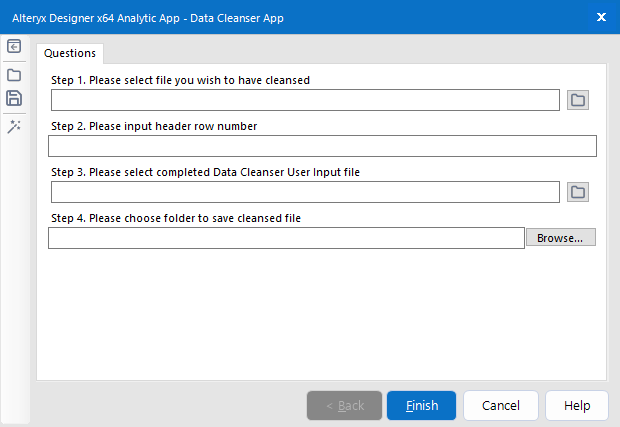Click the Finish button

(421, 405)
